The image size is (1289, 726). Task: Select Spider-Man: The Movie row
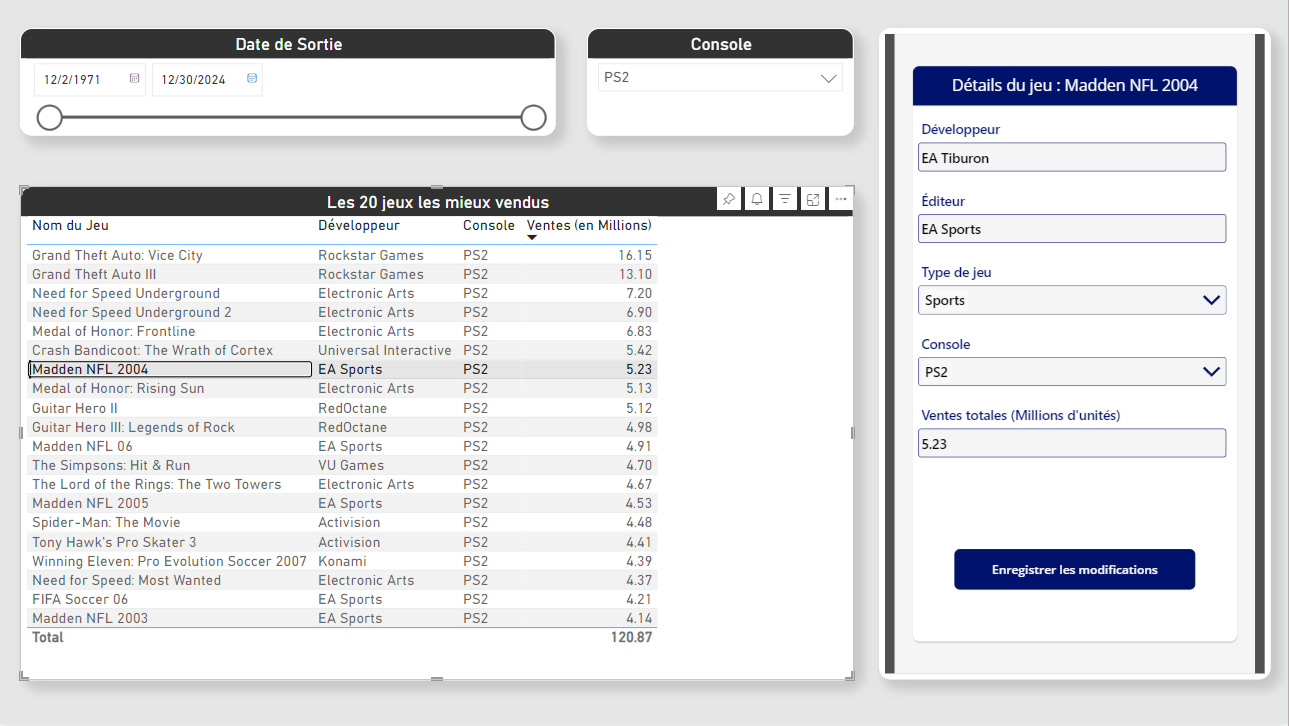(x=341, y=522)
